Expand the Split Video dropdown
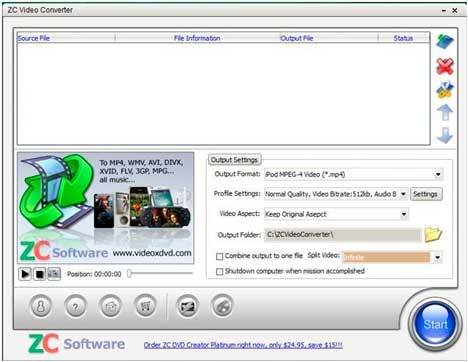The width and height of the screenshot is (468, 362). [x=437, y=257]
